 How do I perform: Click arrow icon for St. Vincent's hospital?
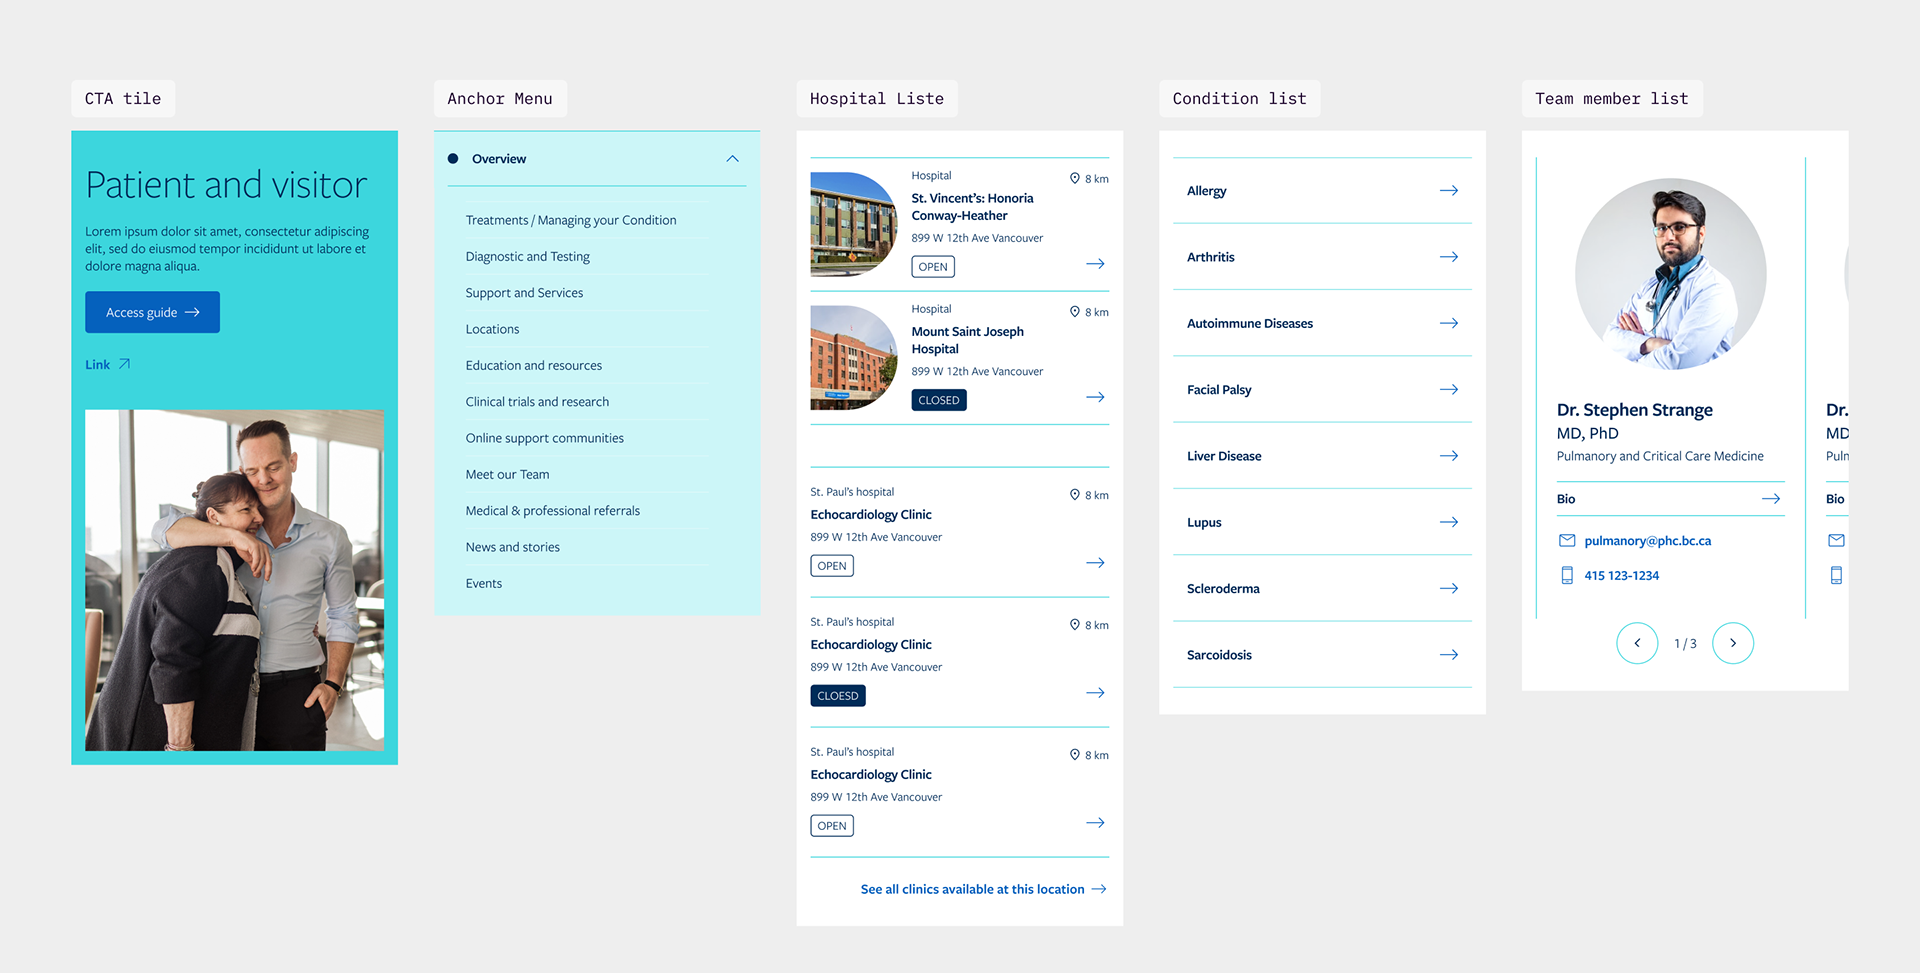1095,264
